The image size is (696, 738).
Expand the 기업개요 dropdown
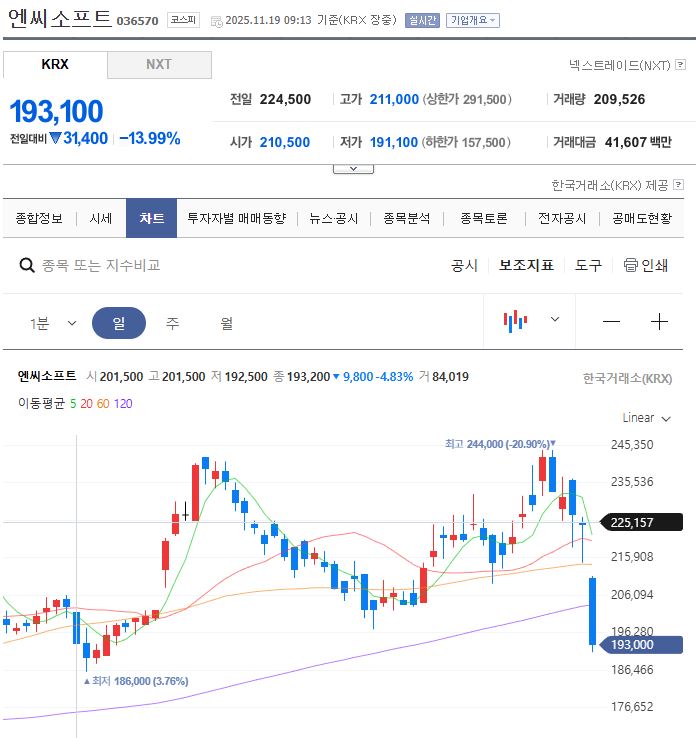click(472, 20)
